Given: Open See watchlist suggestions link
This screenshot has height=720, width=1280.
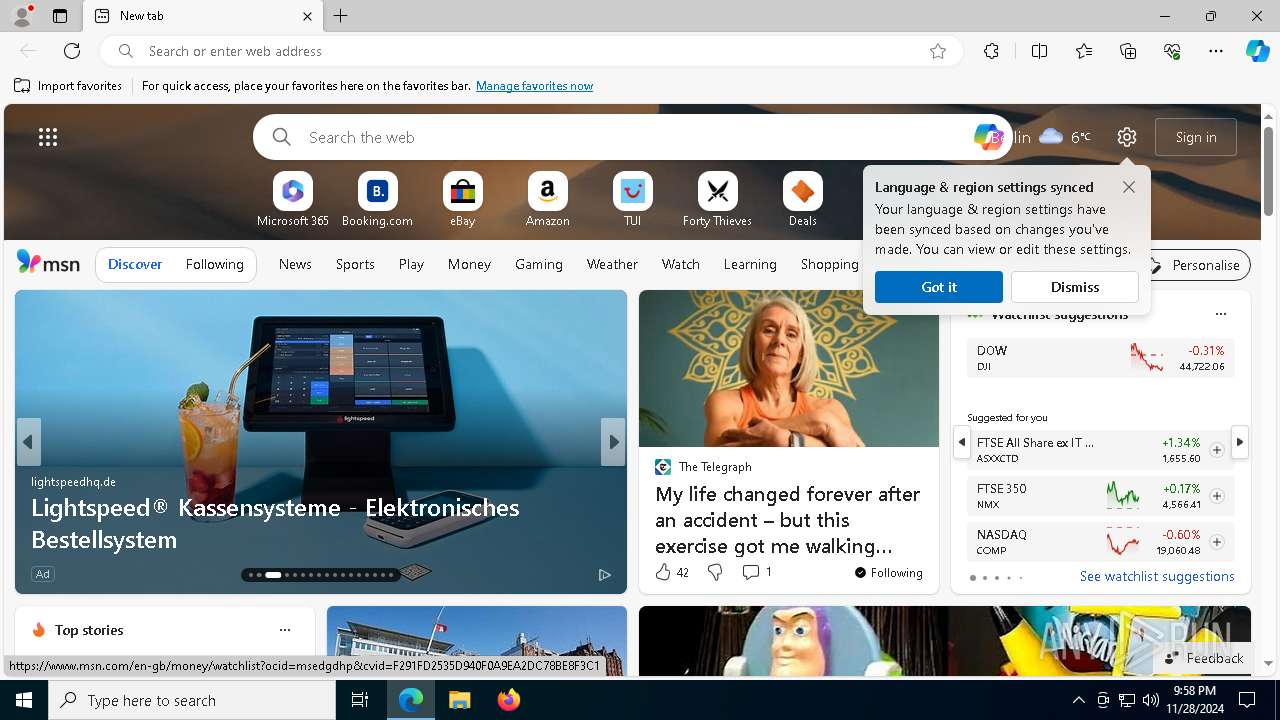Looking at the screenshot, I should pos(1157,576).
